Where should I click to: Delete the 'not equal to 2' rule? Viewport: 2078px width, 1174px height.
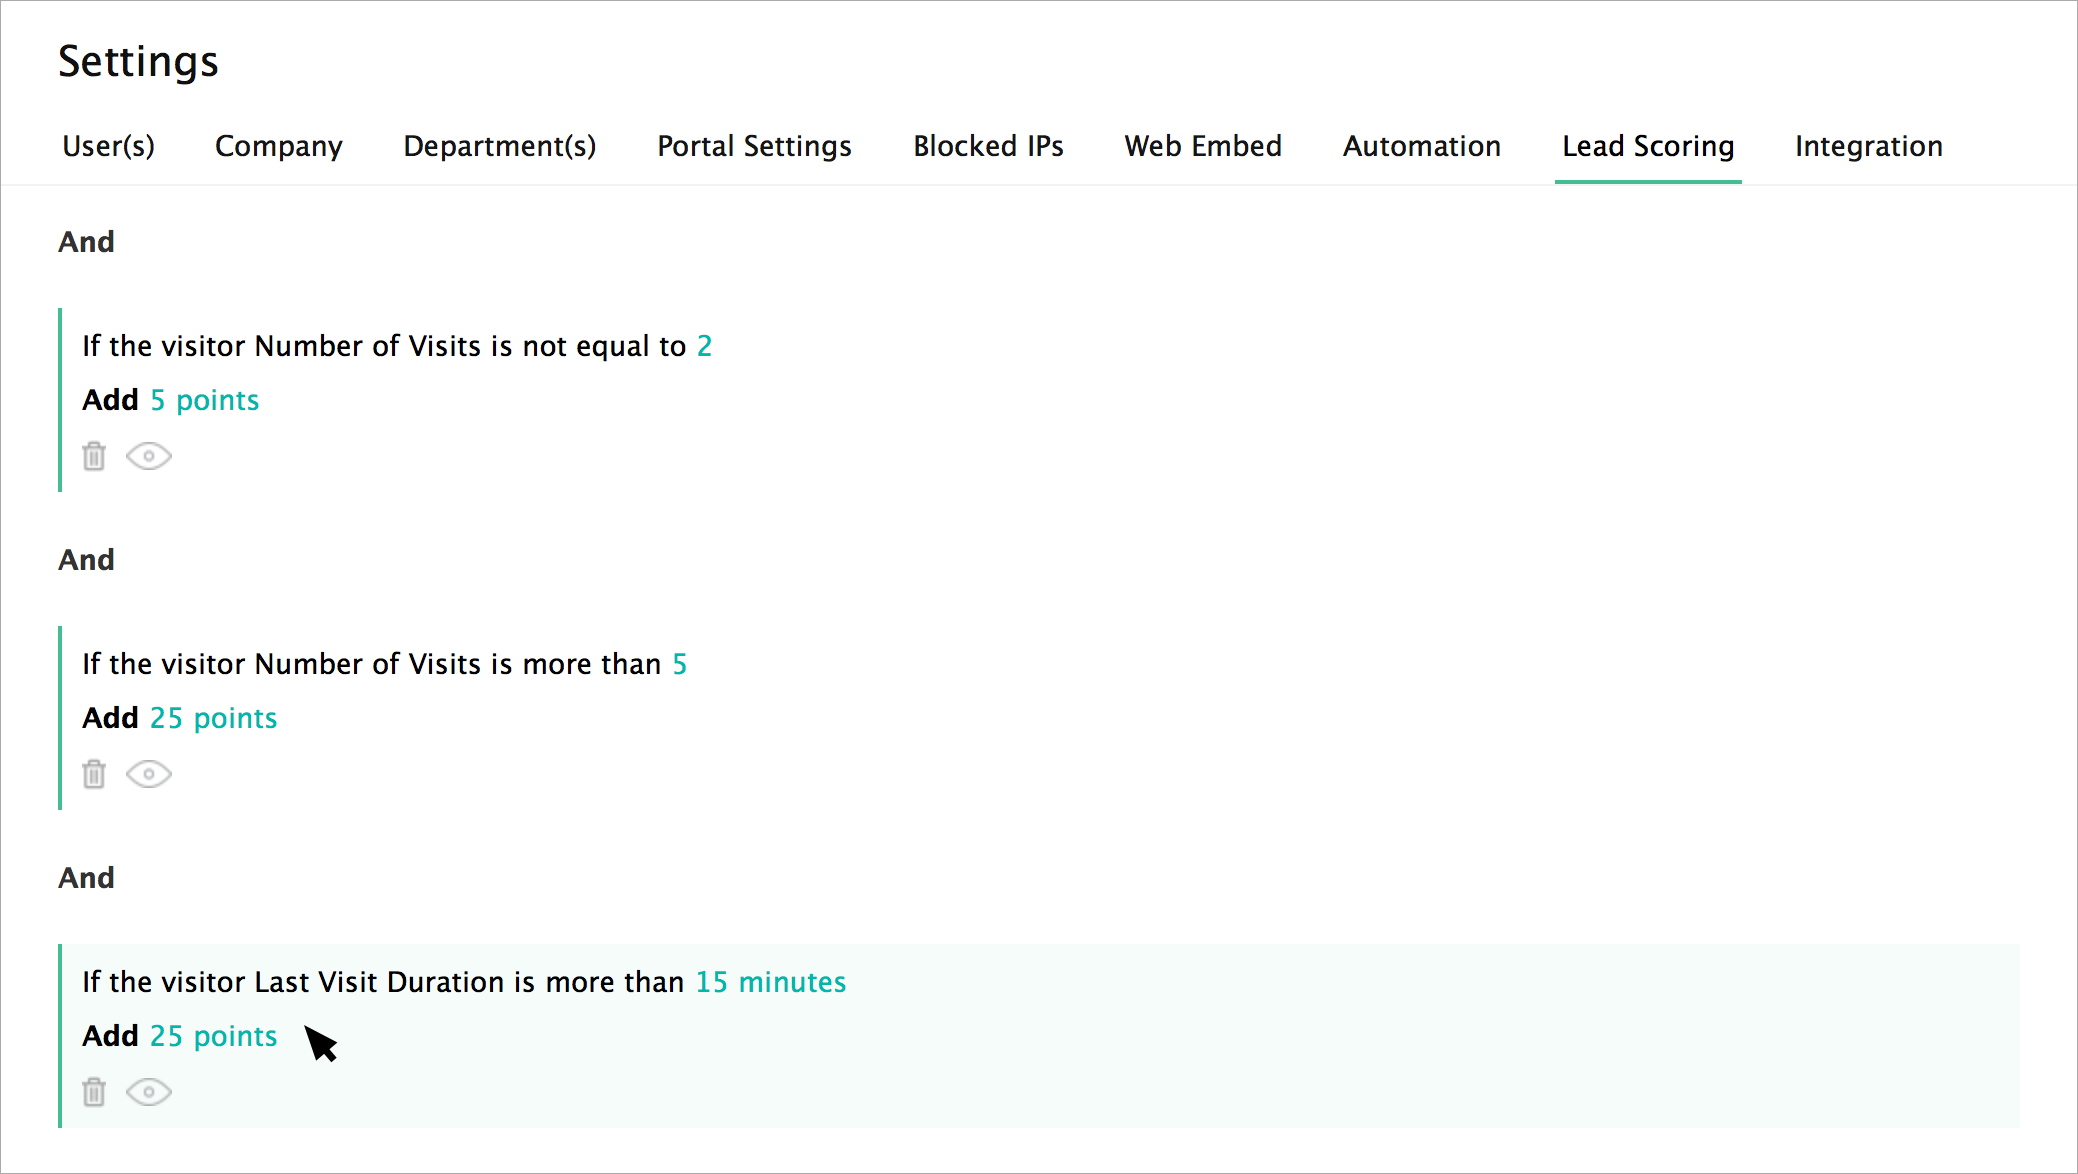click(94, 456)
